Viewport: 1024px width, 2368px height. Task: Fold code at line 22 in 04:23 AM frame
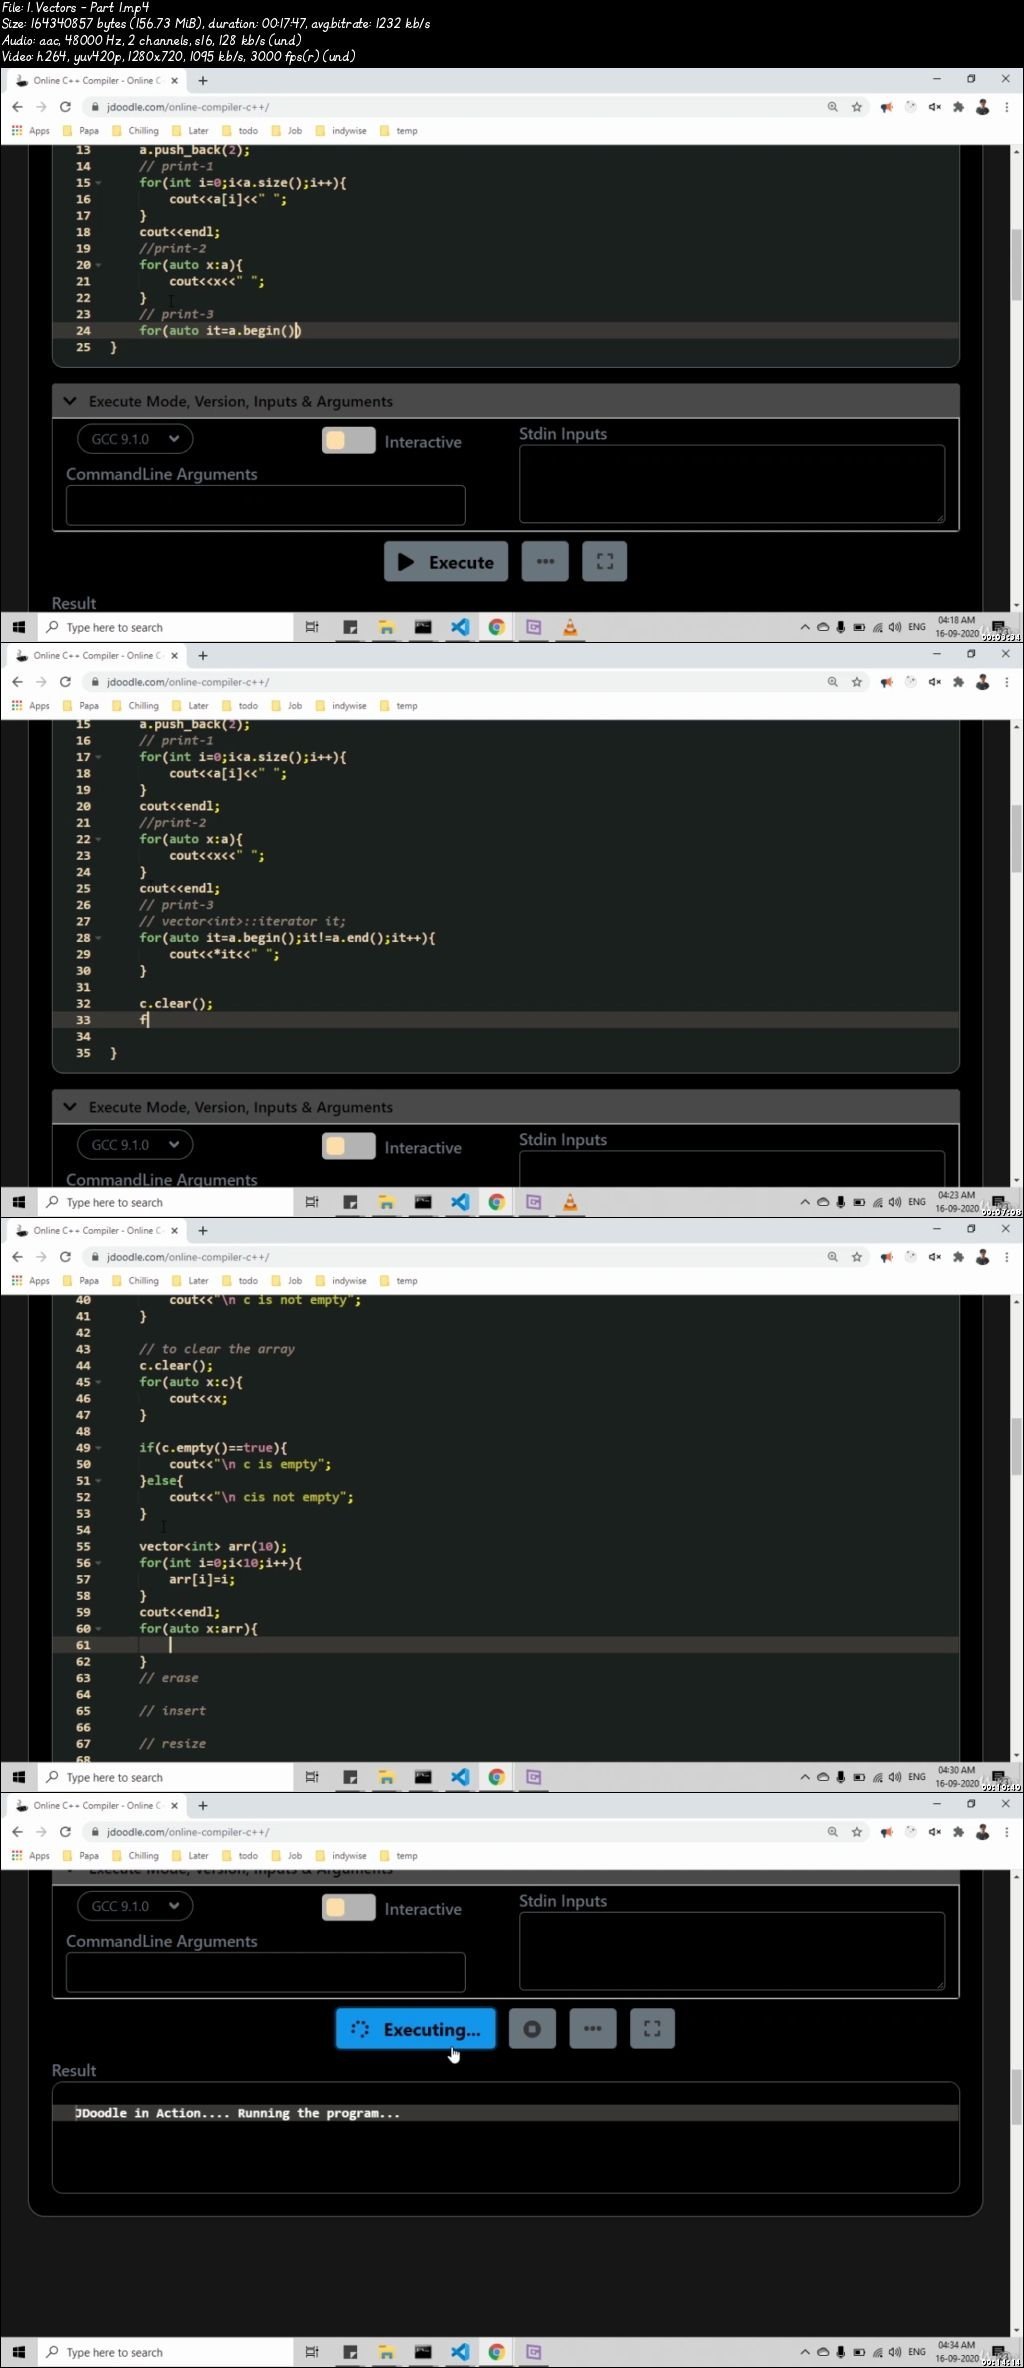[x=98, y=840]
